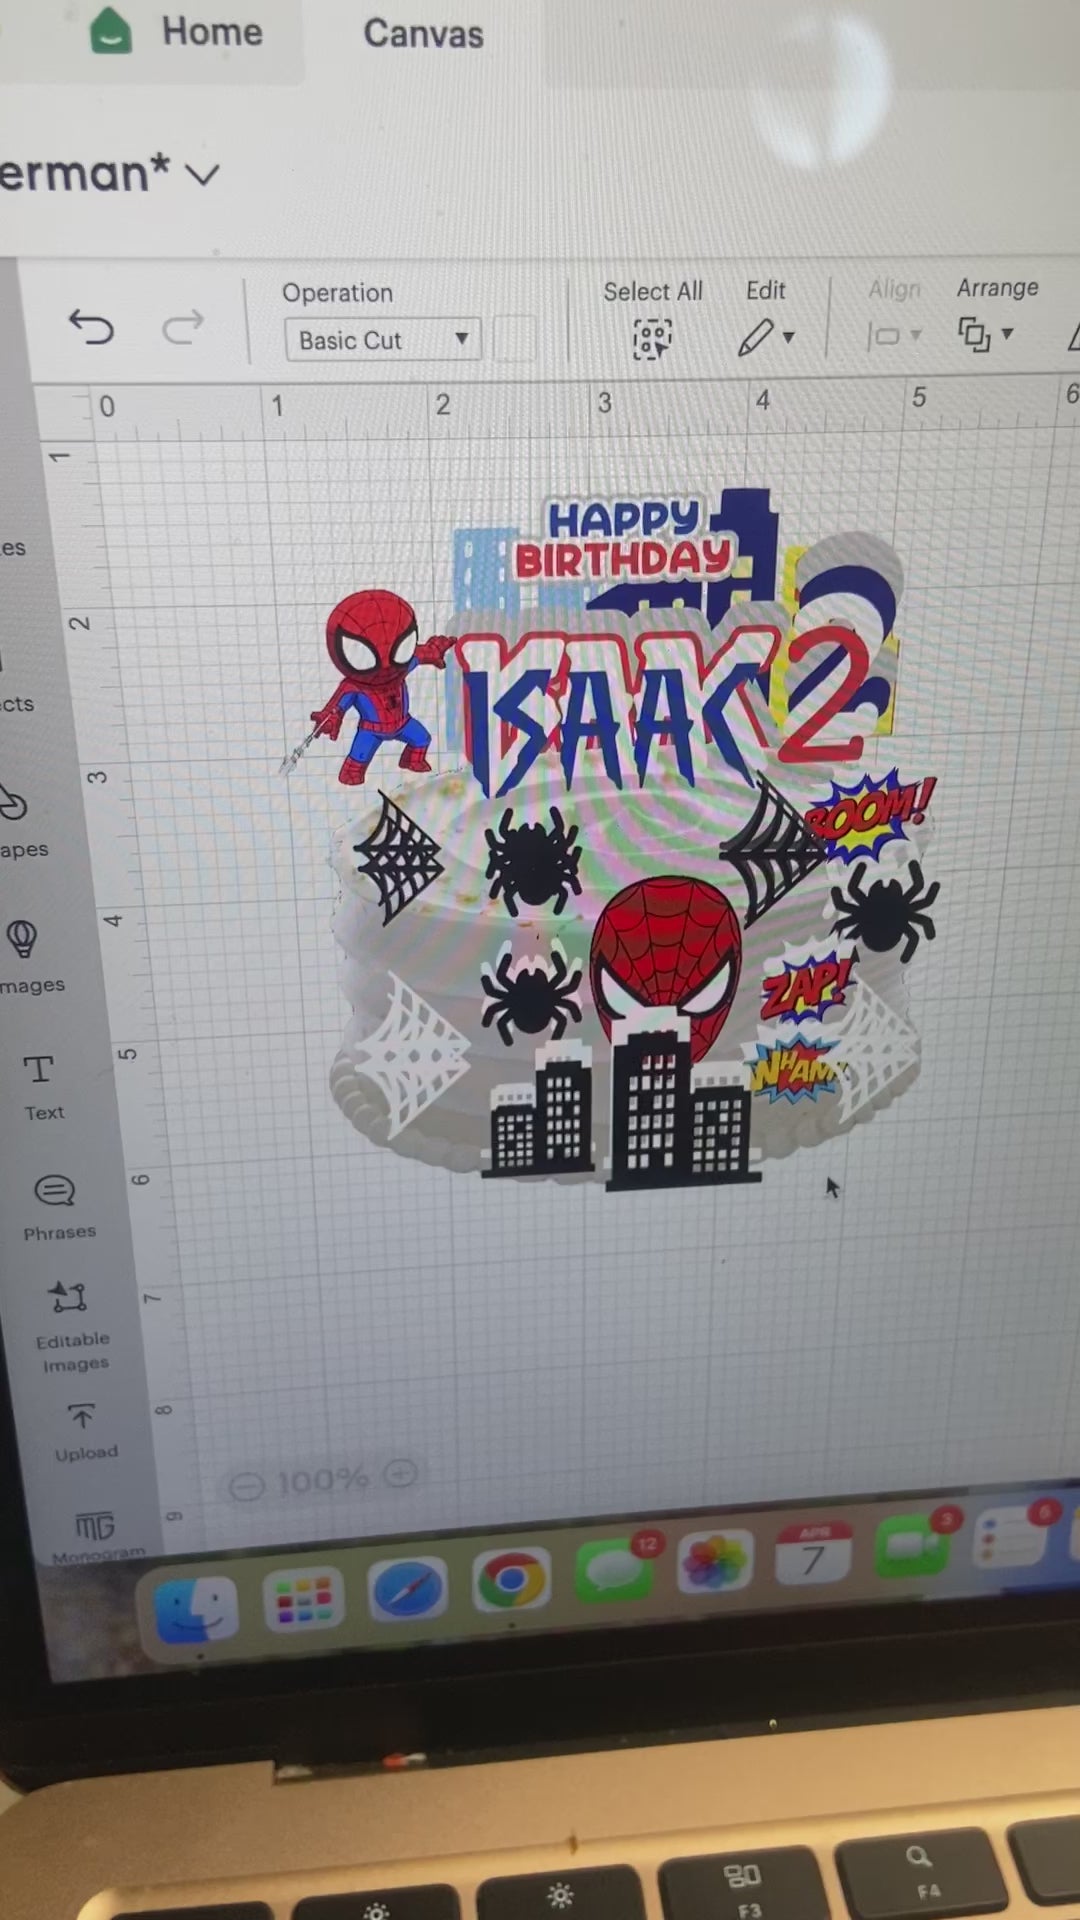Image resolution: width=1080 pixels, height=1920 pixels.
Task: Switch to the Home tab
Action: [x=211, y=32]
